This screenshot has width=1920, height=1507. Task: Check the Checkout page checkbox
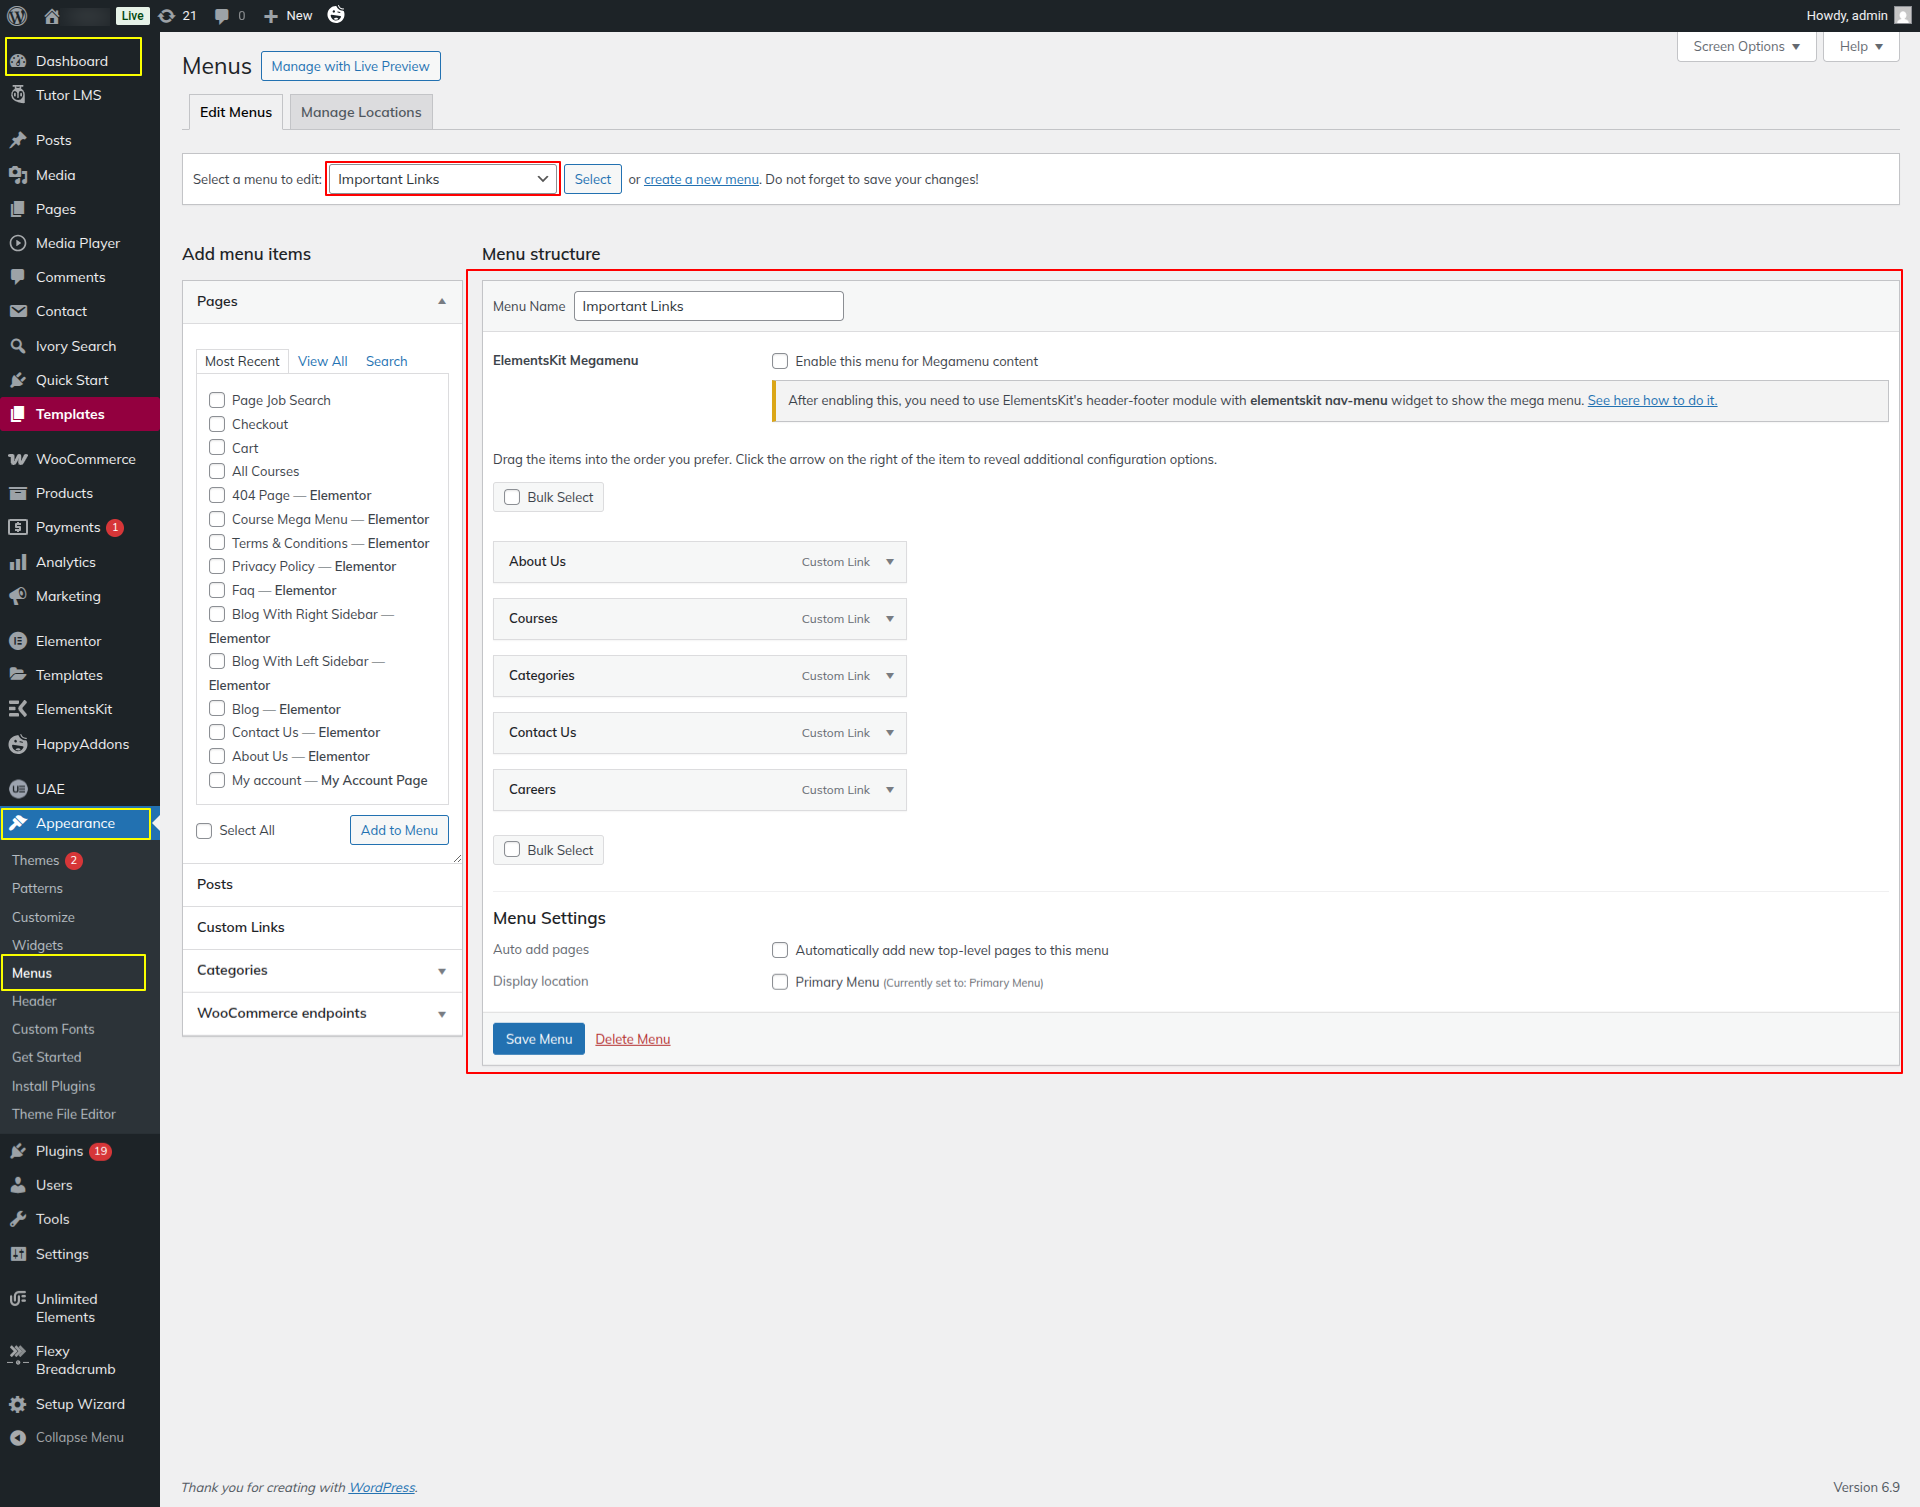point(217,424)
